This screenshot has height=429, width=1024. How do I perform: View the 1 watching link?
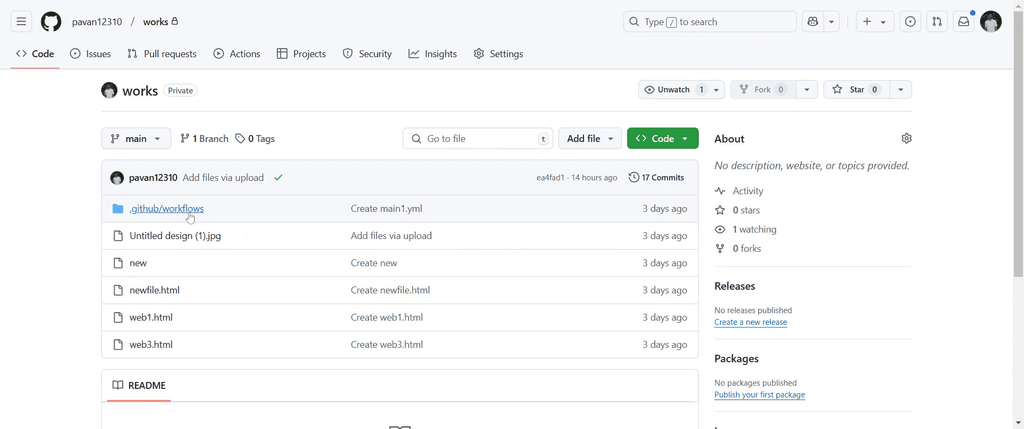745,229
